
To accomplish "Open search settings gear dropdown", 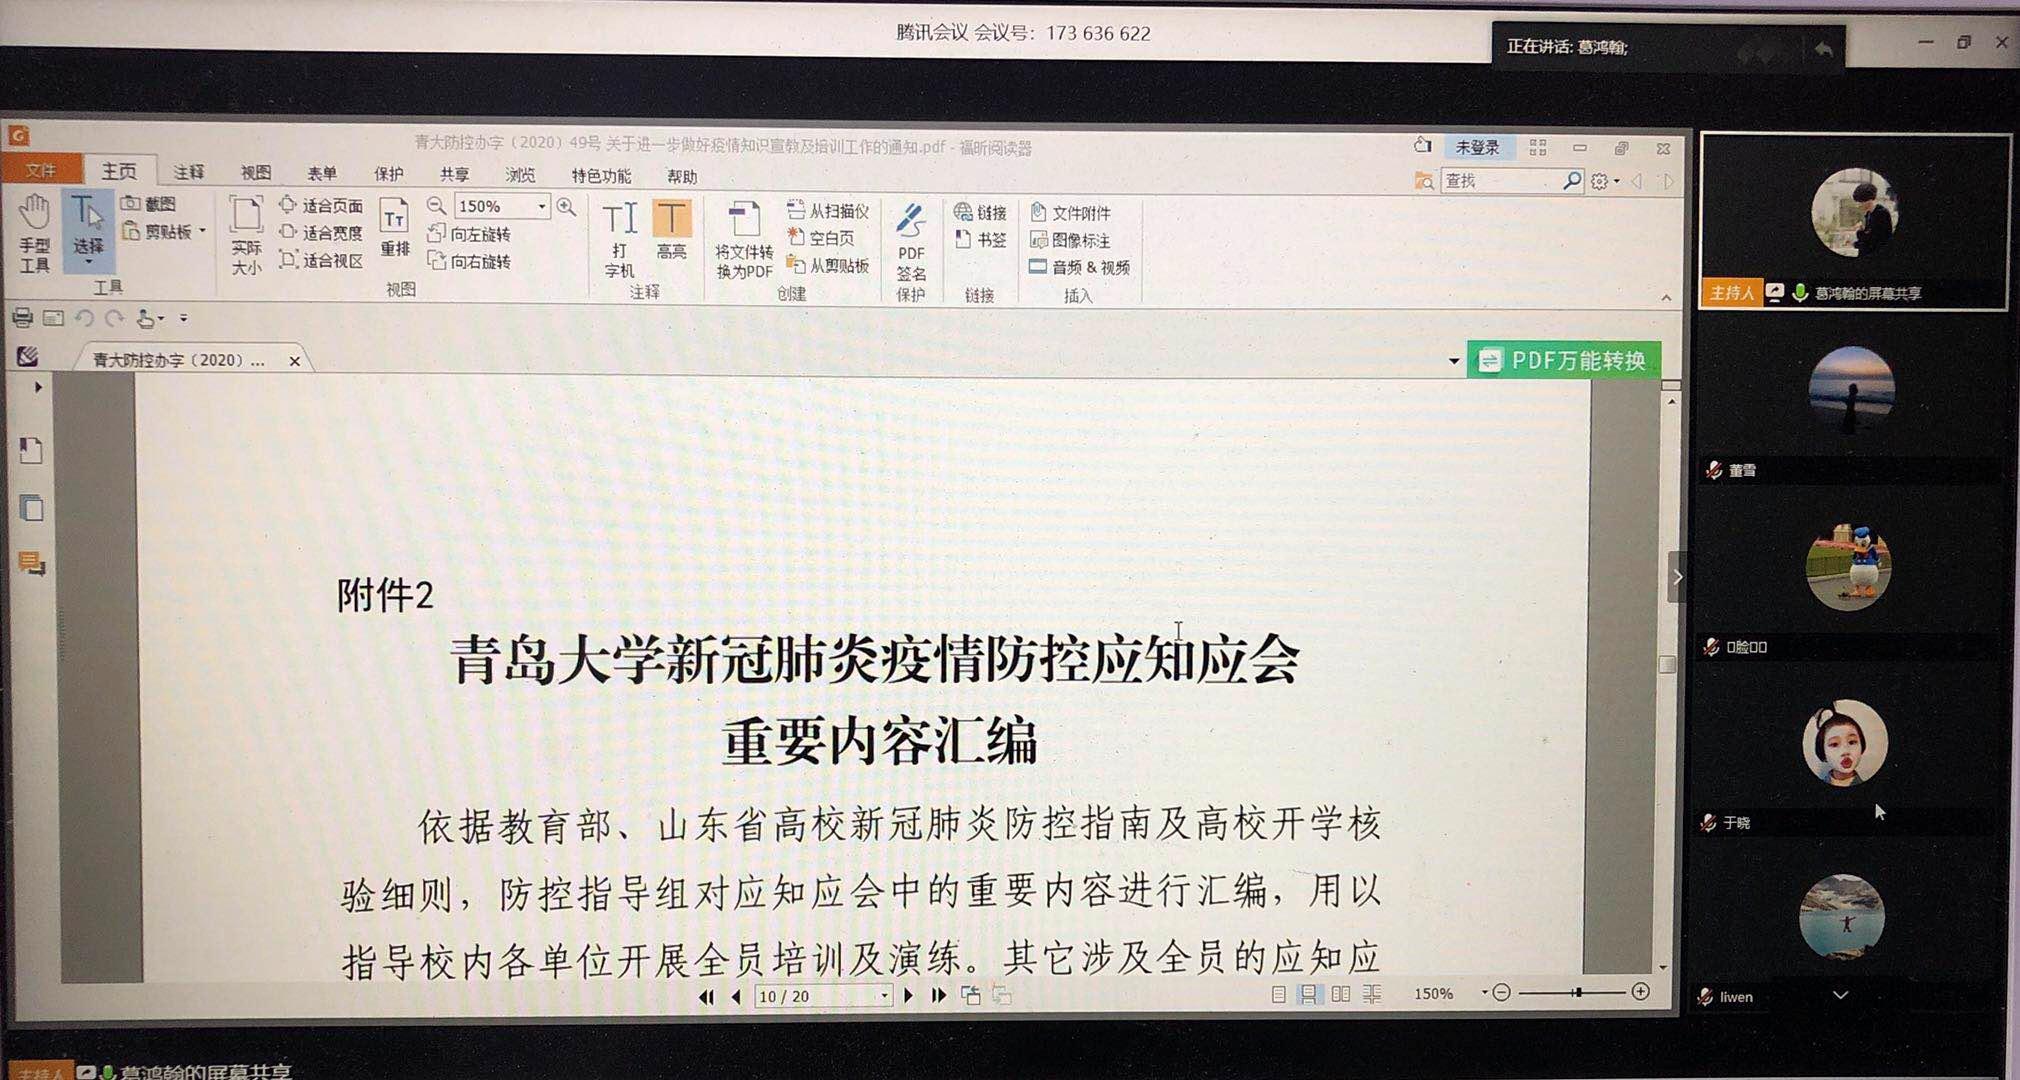I will [x=1604, y=181].
